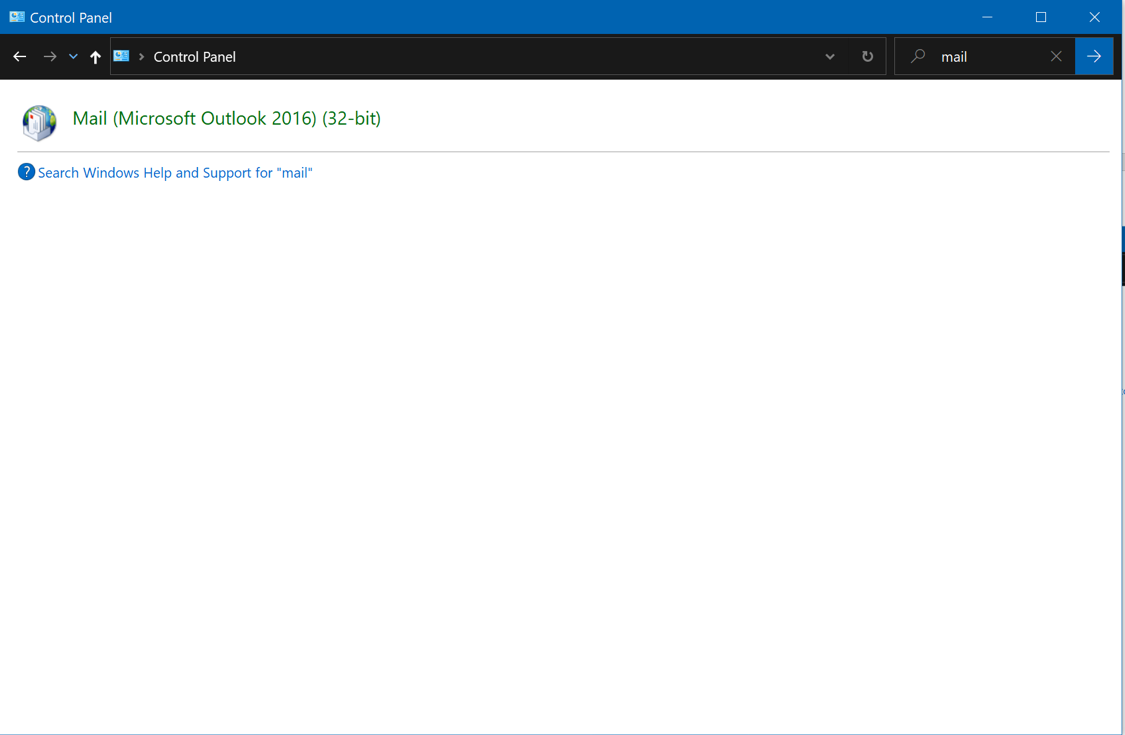Image resolution: width=1125 pixels, height=735 pixels.
Task: Search Windows Help and Support for mail
Action: pyautogui.click(x=175, y=173)
